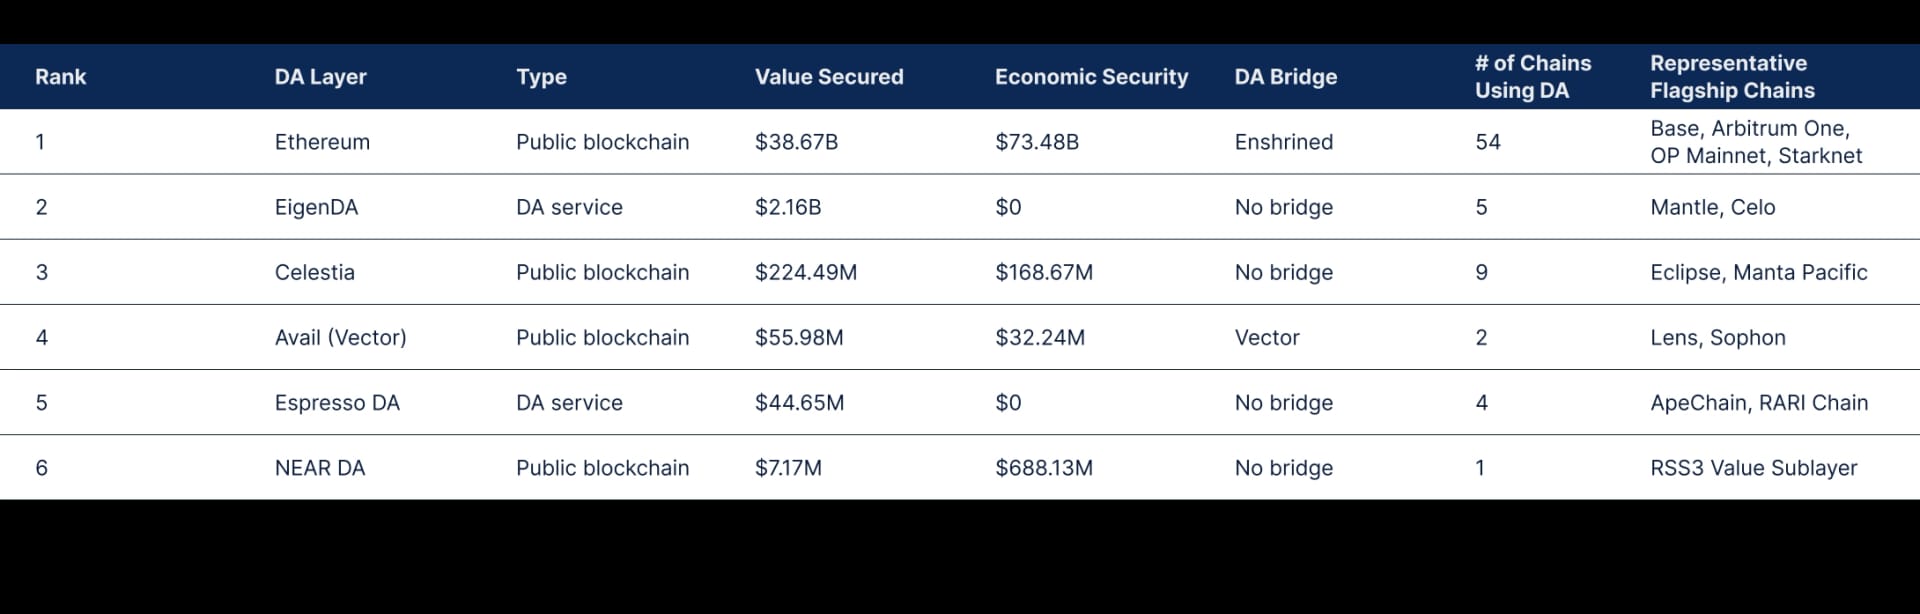The width and height of the screenshot is (1920, 614).
Task: Select the DA Bridge column header
Action: coord(1285,77)
